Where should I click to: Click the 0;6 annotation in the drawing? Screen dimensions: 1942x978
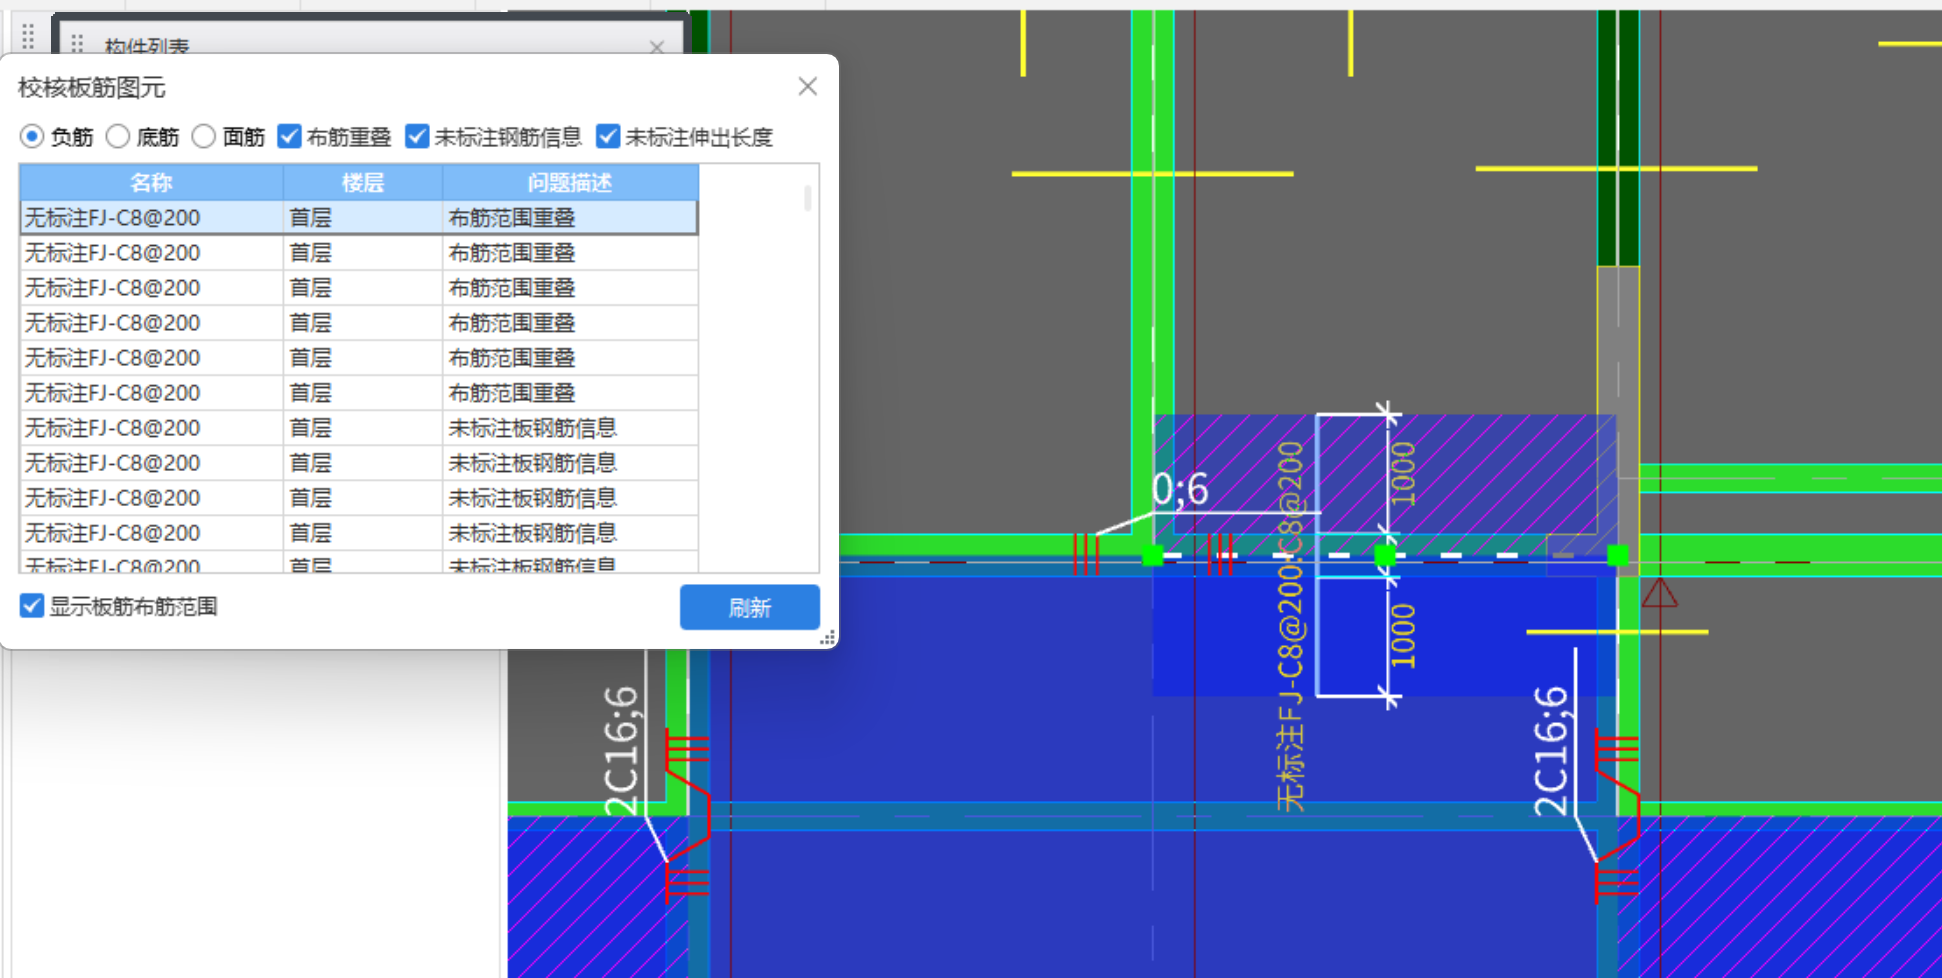tap(1180, 490)
